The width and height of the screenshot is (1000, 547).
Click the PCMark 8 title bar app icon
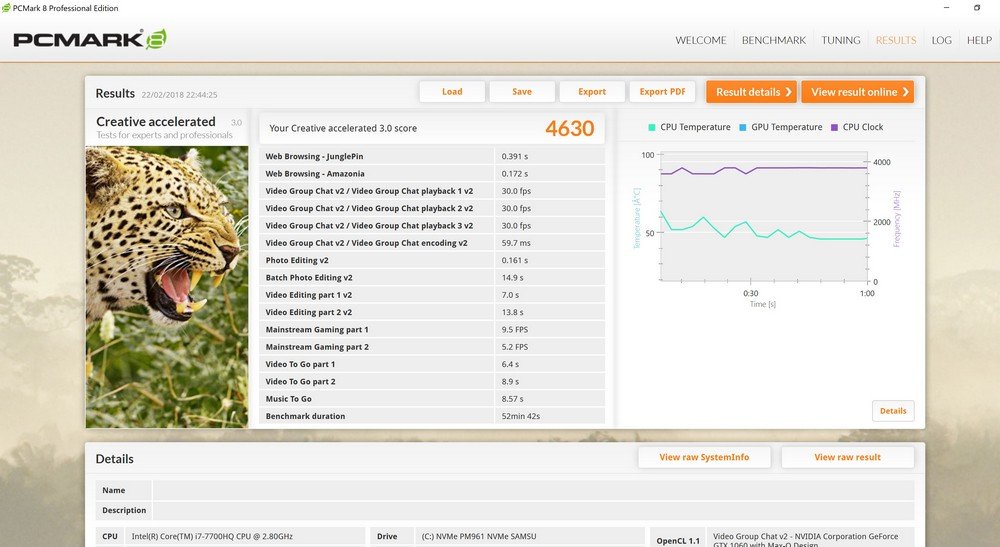(6, 8)
